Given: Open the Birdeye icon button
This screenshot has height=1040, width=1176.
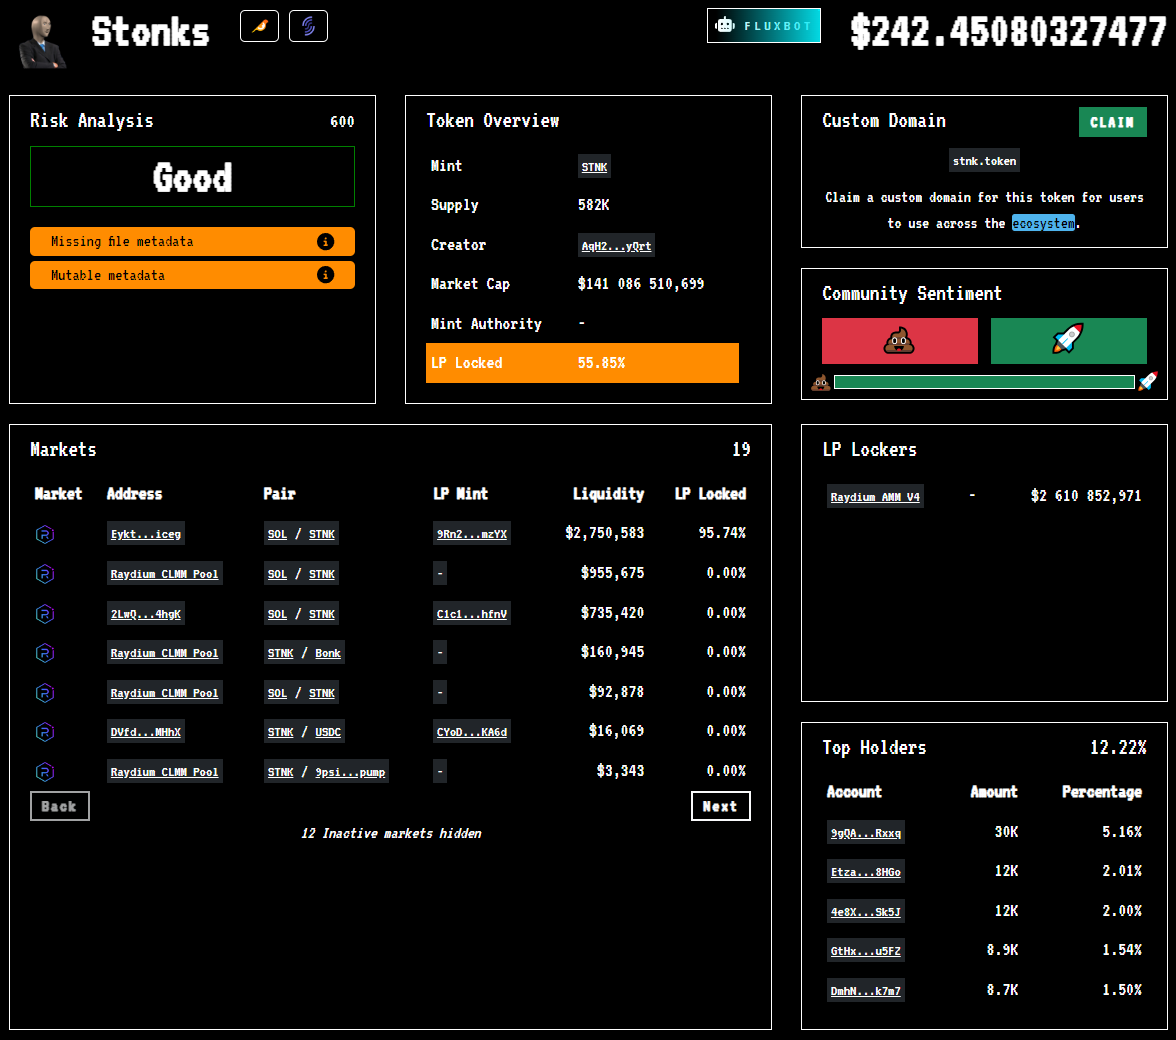Looking at the screenshot, I should click(260, 26).
